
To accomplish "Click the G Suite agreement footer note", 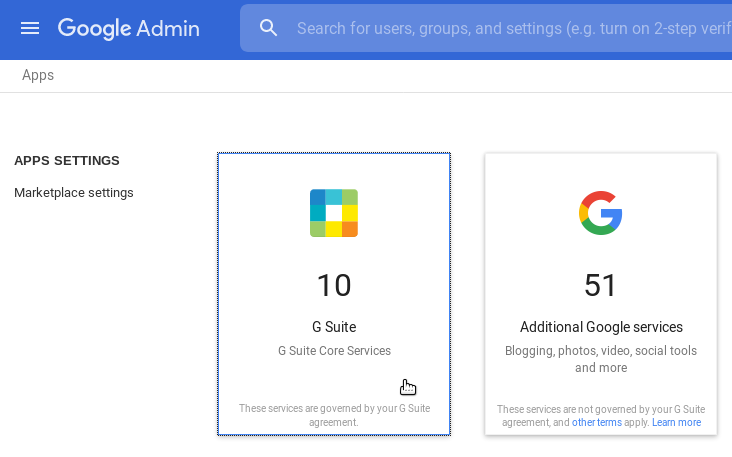I will [x=334, y=415].
